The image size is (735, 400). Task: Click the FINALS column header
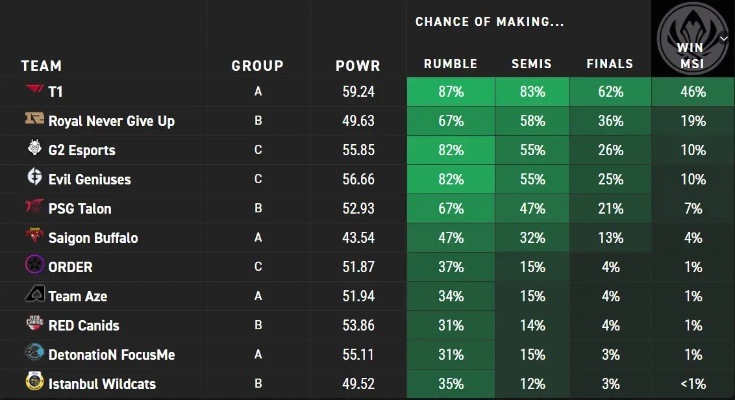tap(610, 64)
